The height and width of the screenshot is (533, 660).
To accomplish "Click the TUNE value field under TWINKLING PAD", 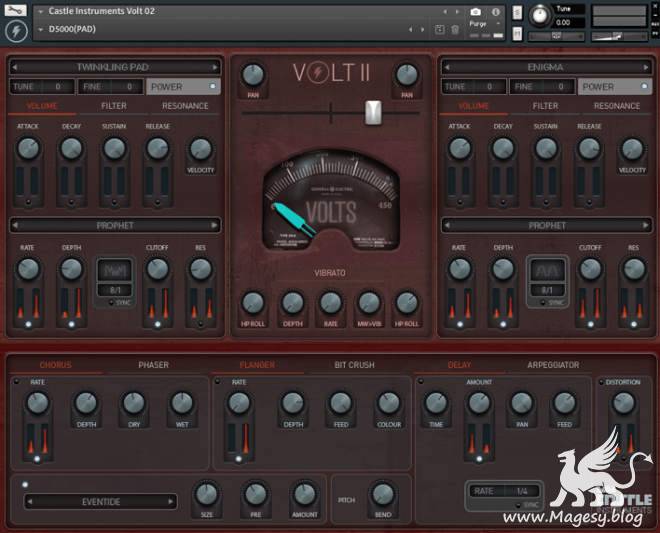I will pos(42,86).
